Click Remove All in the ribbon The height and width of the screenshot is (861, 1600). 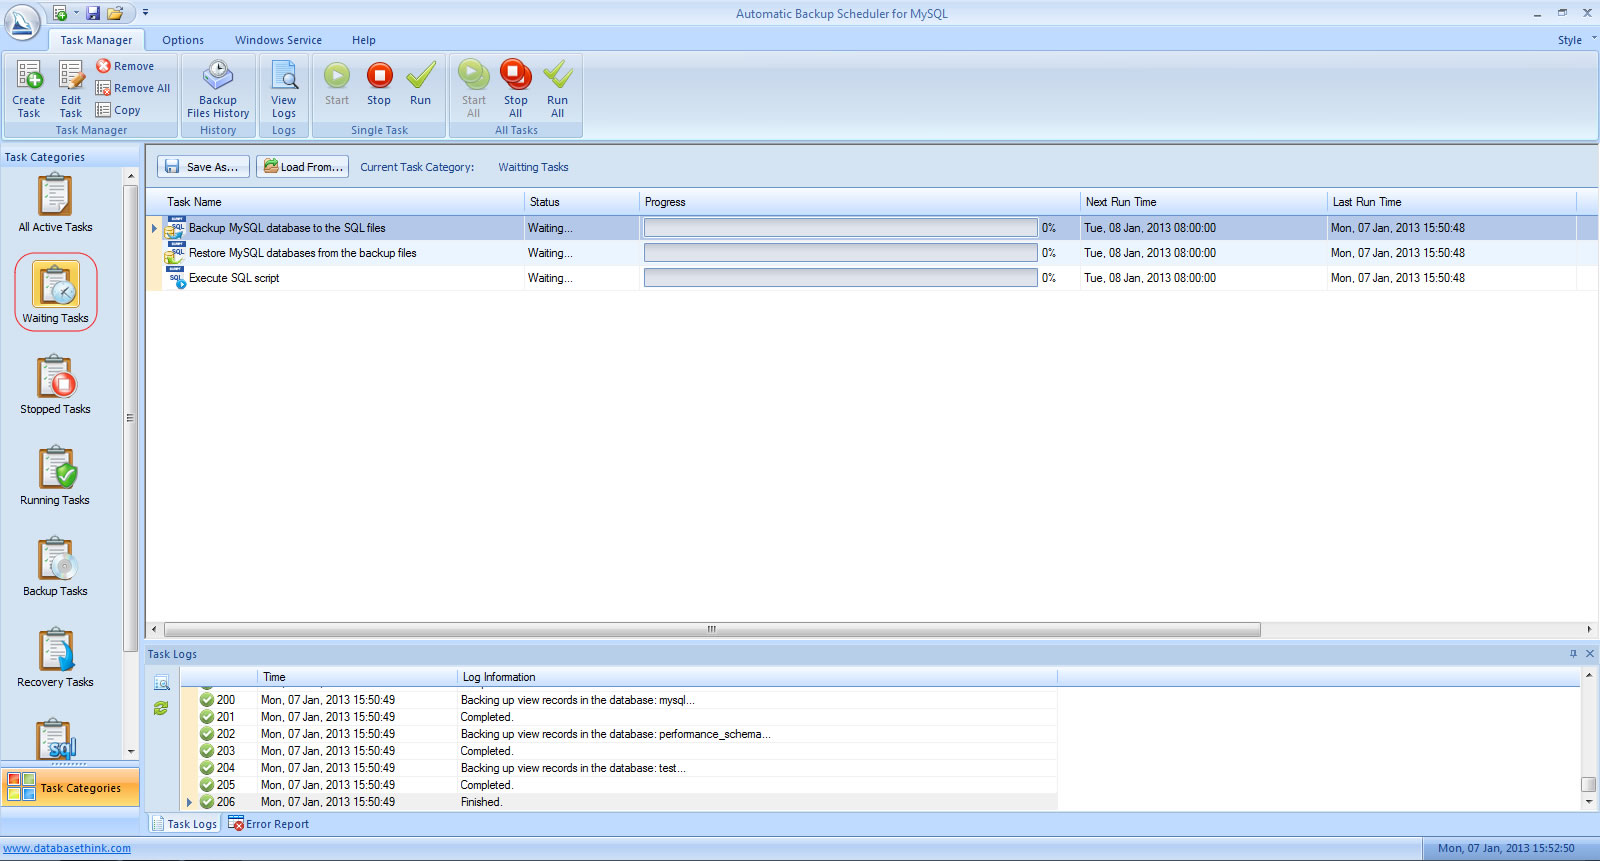point(133,88)
